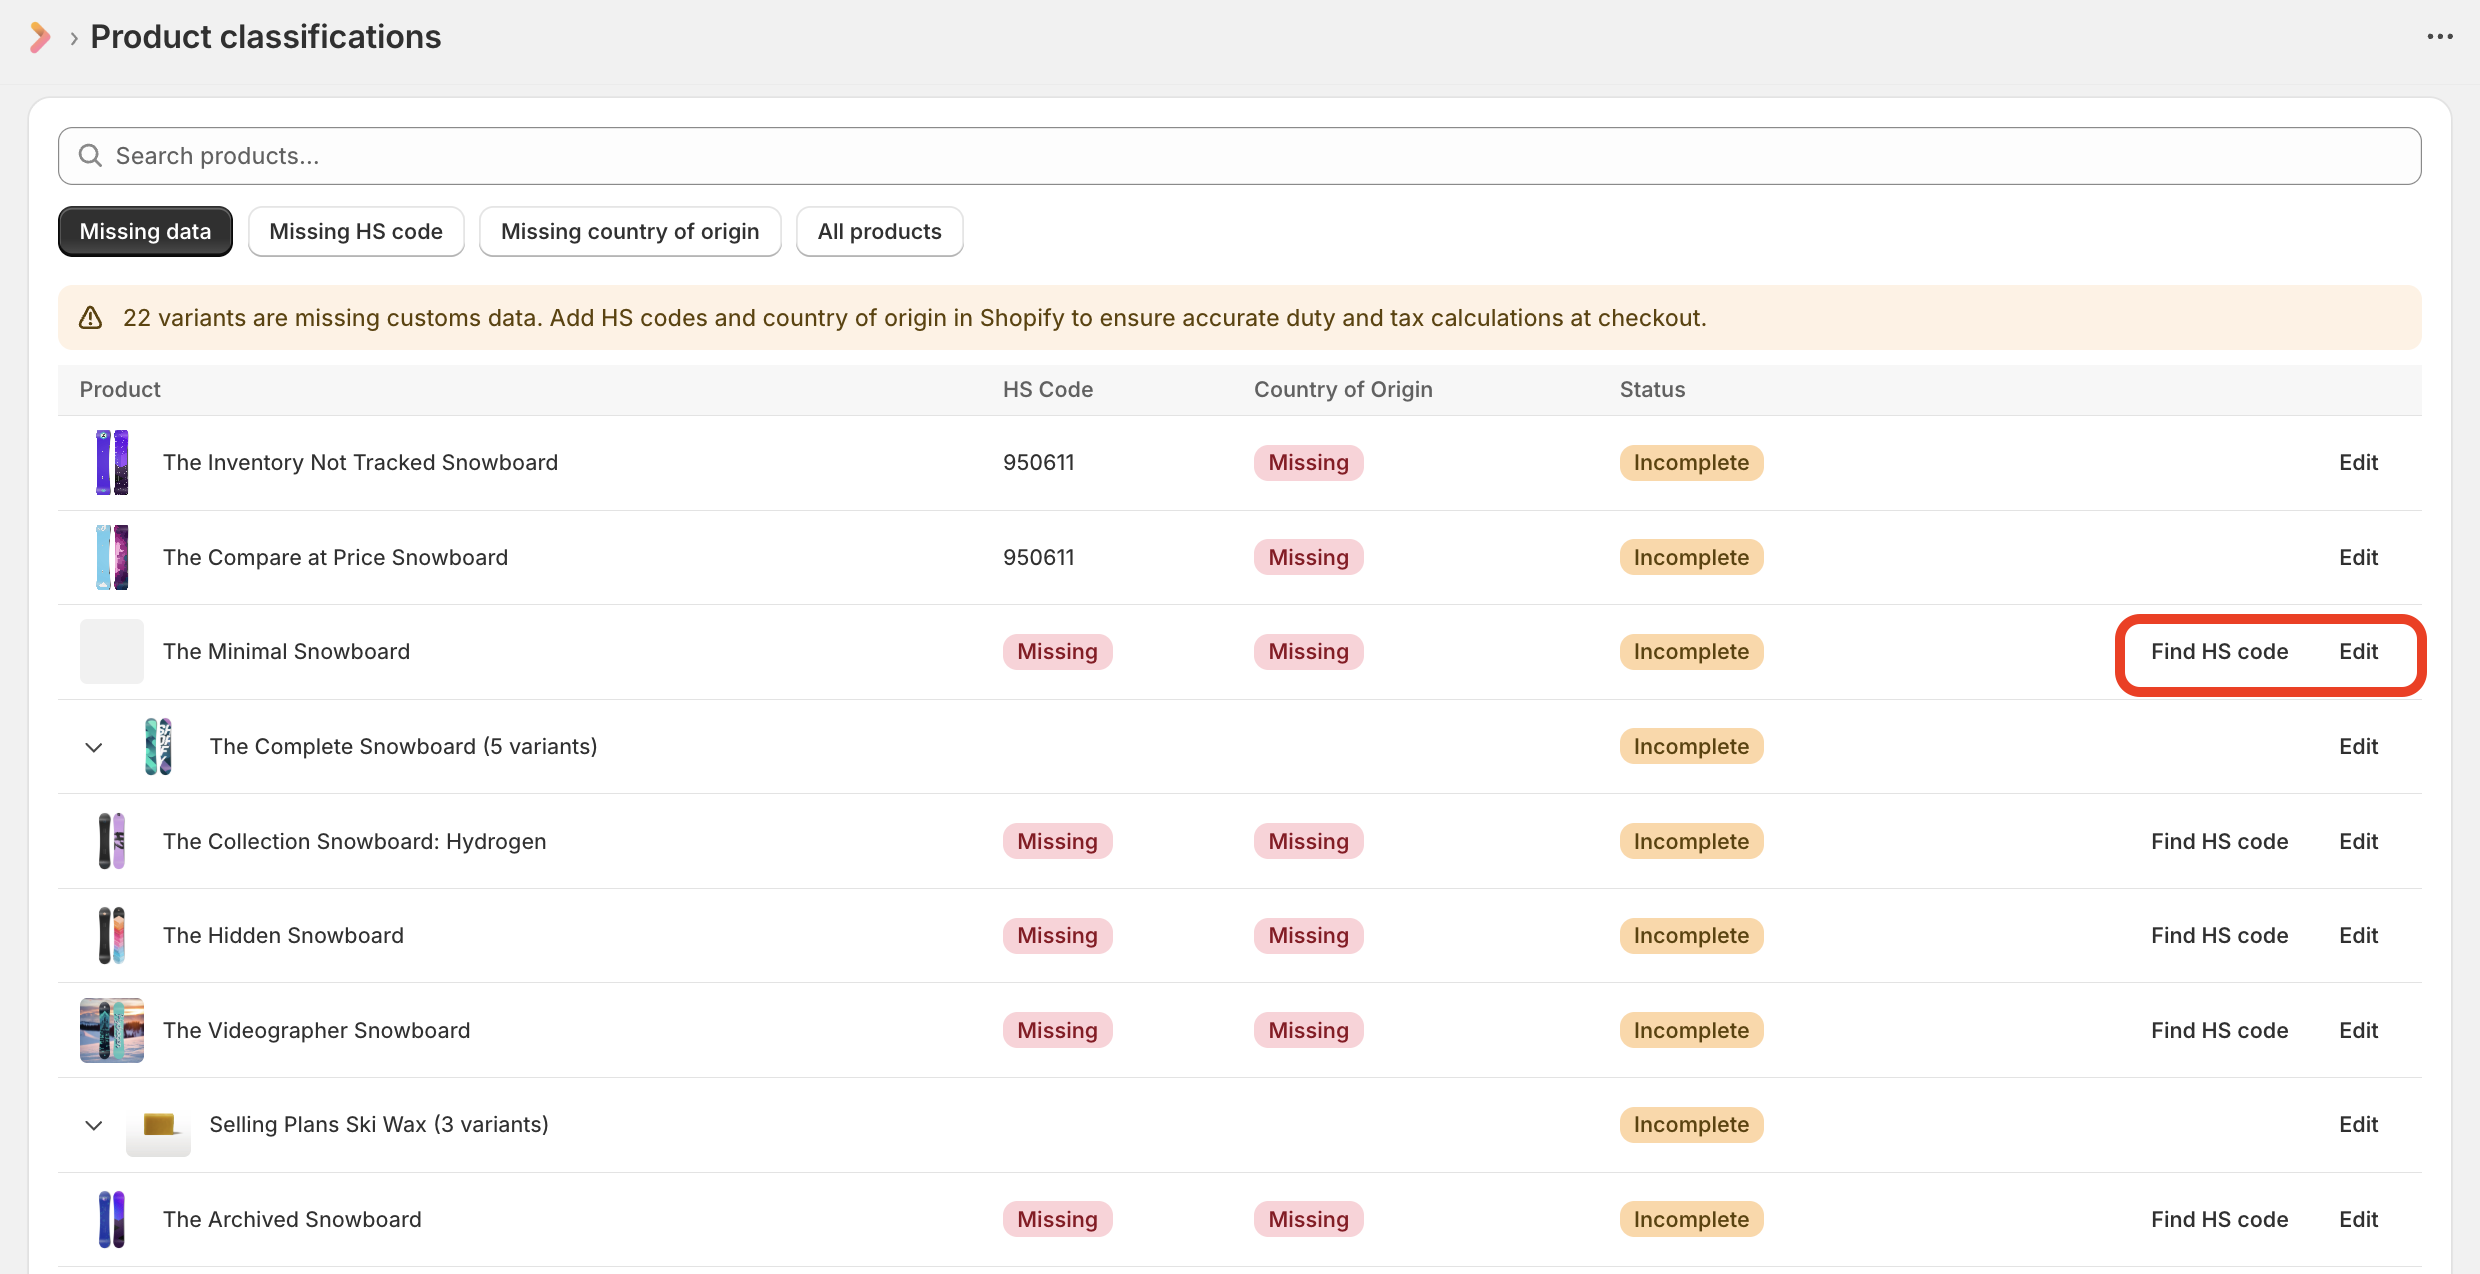Click The Inventory Not Tracked Snowboard thumbnail

pos(112,463)
